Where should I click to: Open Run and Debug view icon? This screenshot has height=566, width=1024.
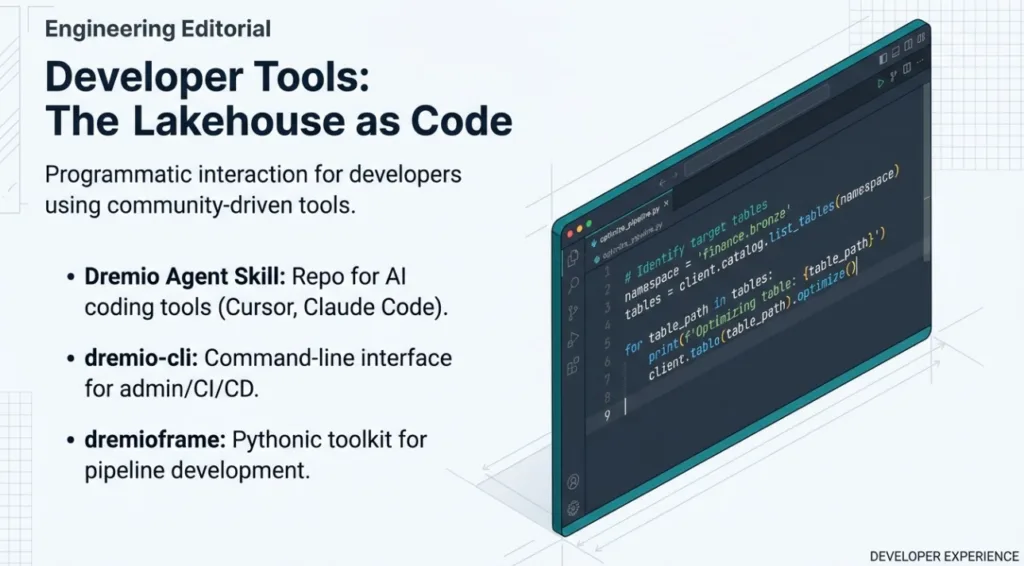coord(573,340)
